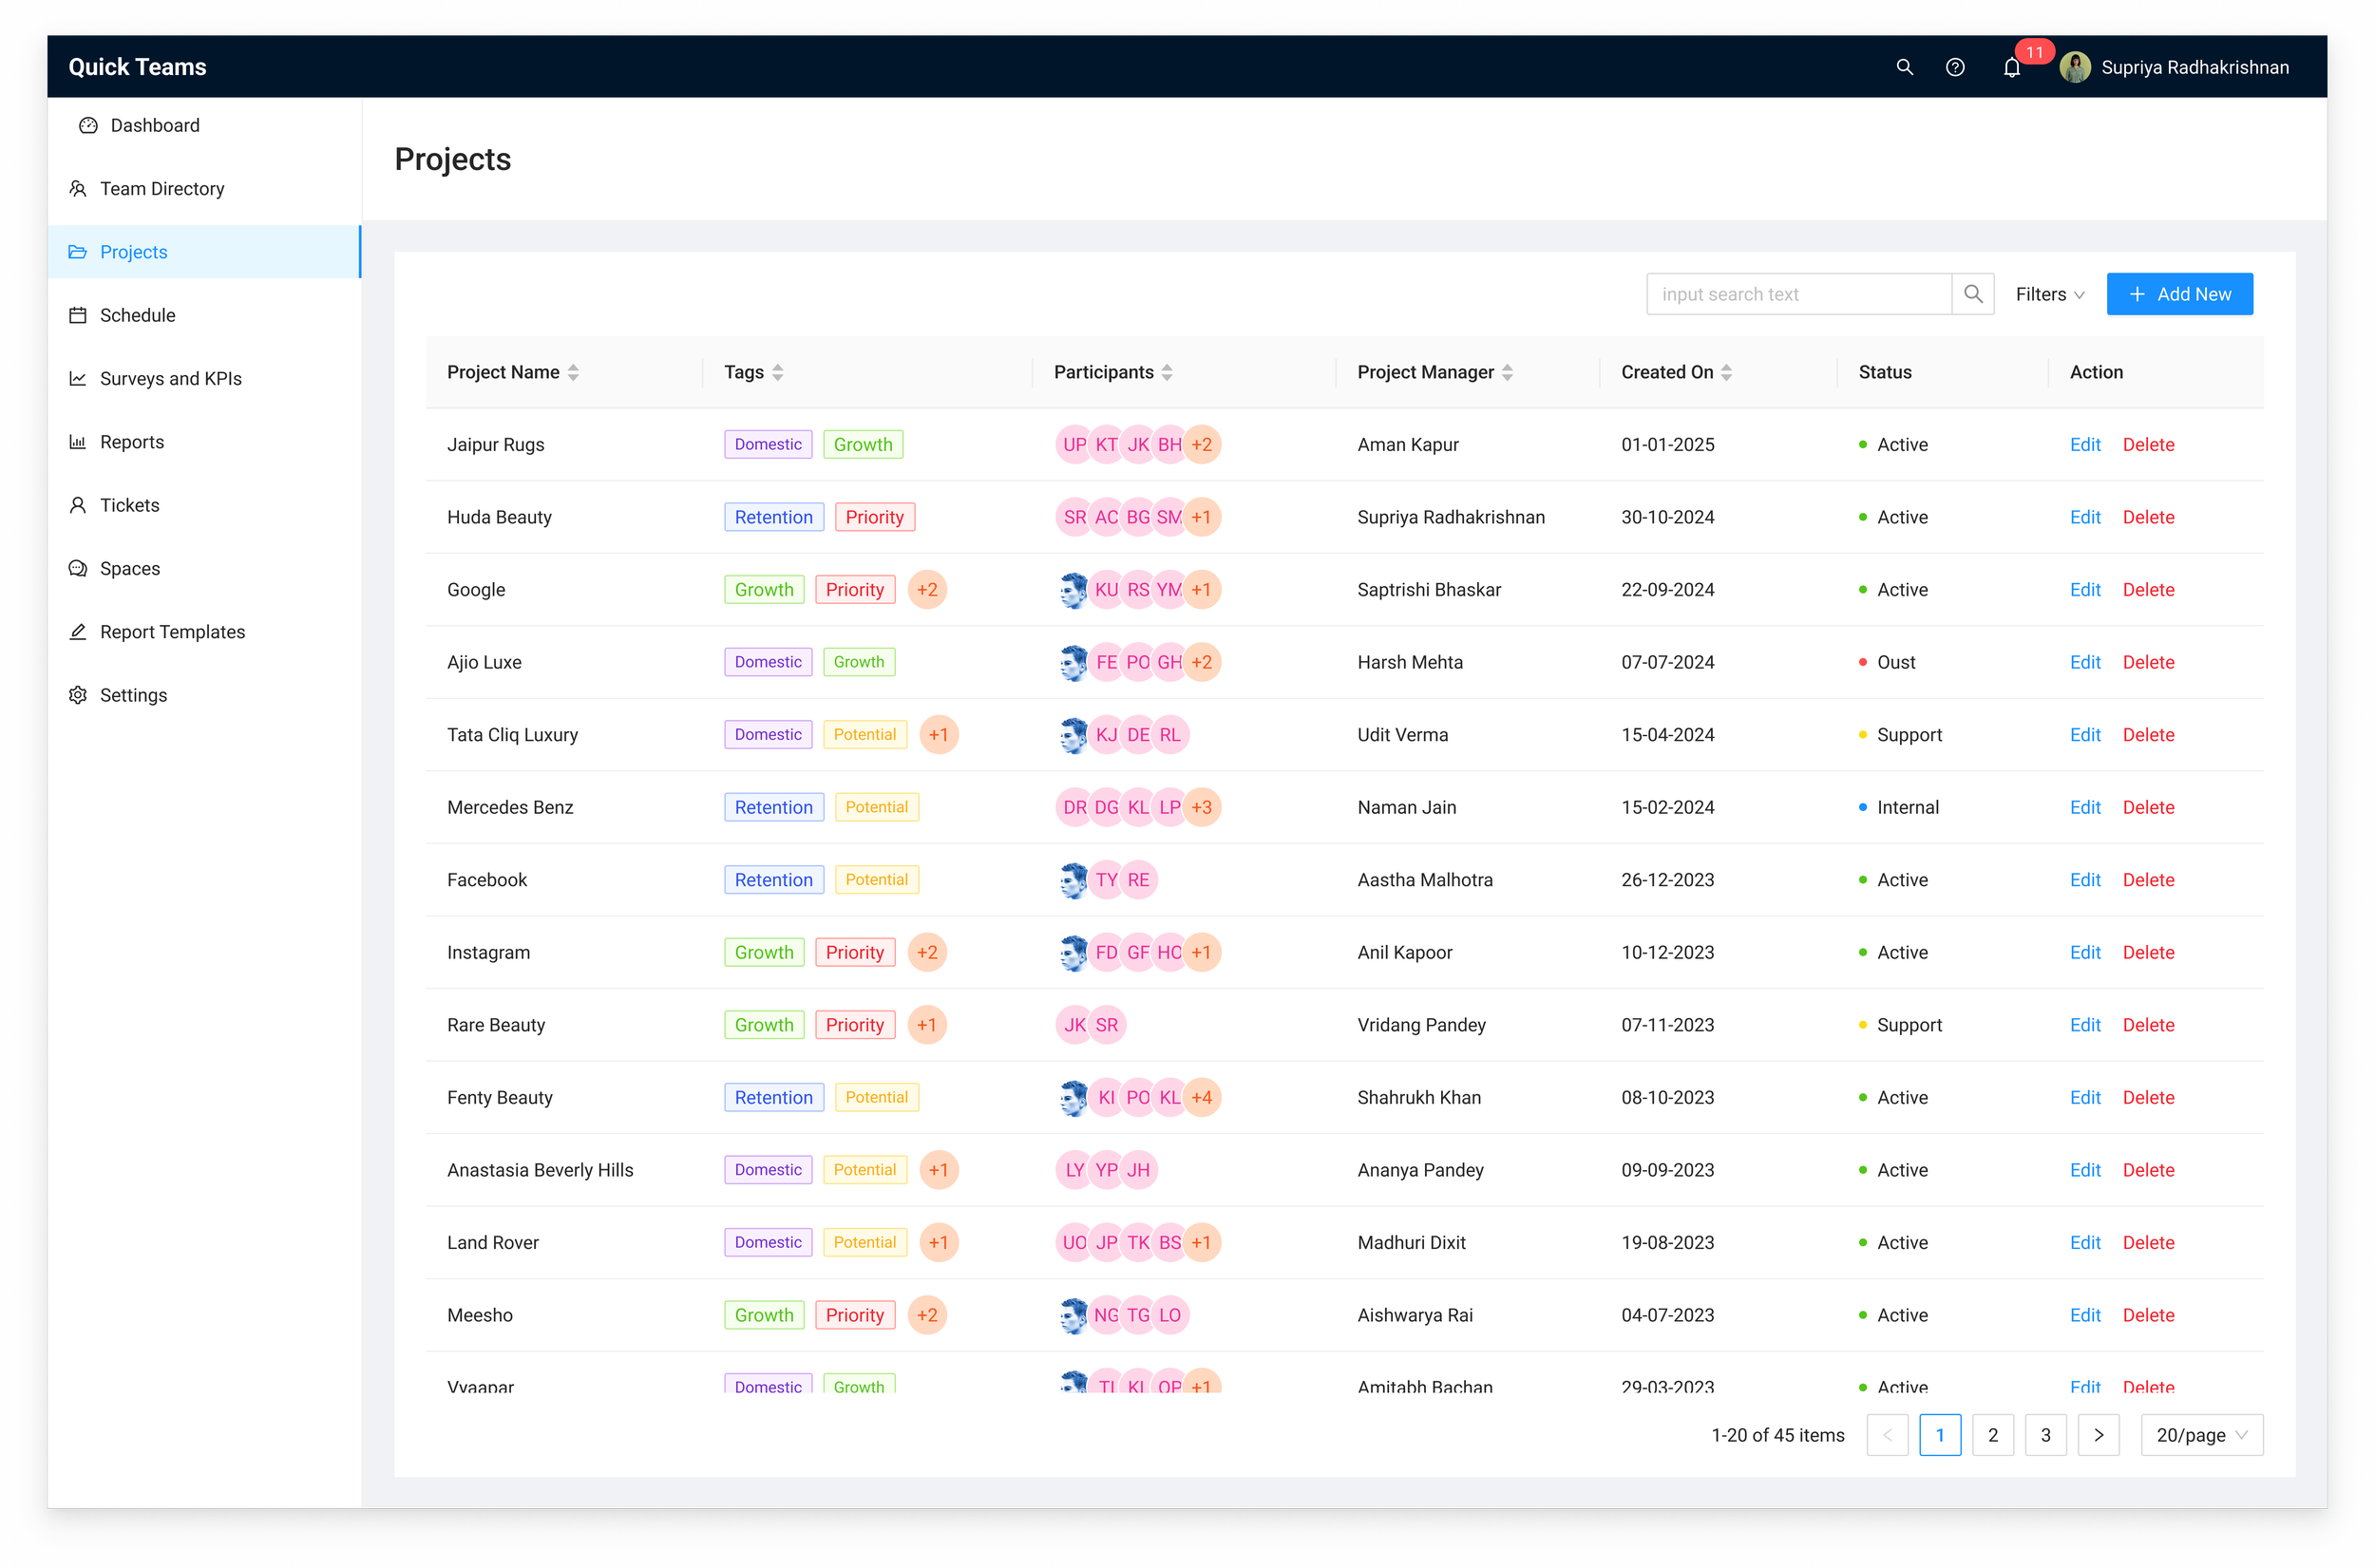Click the Dashboard gauge icon in sidebar

coord(88,125)
